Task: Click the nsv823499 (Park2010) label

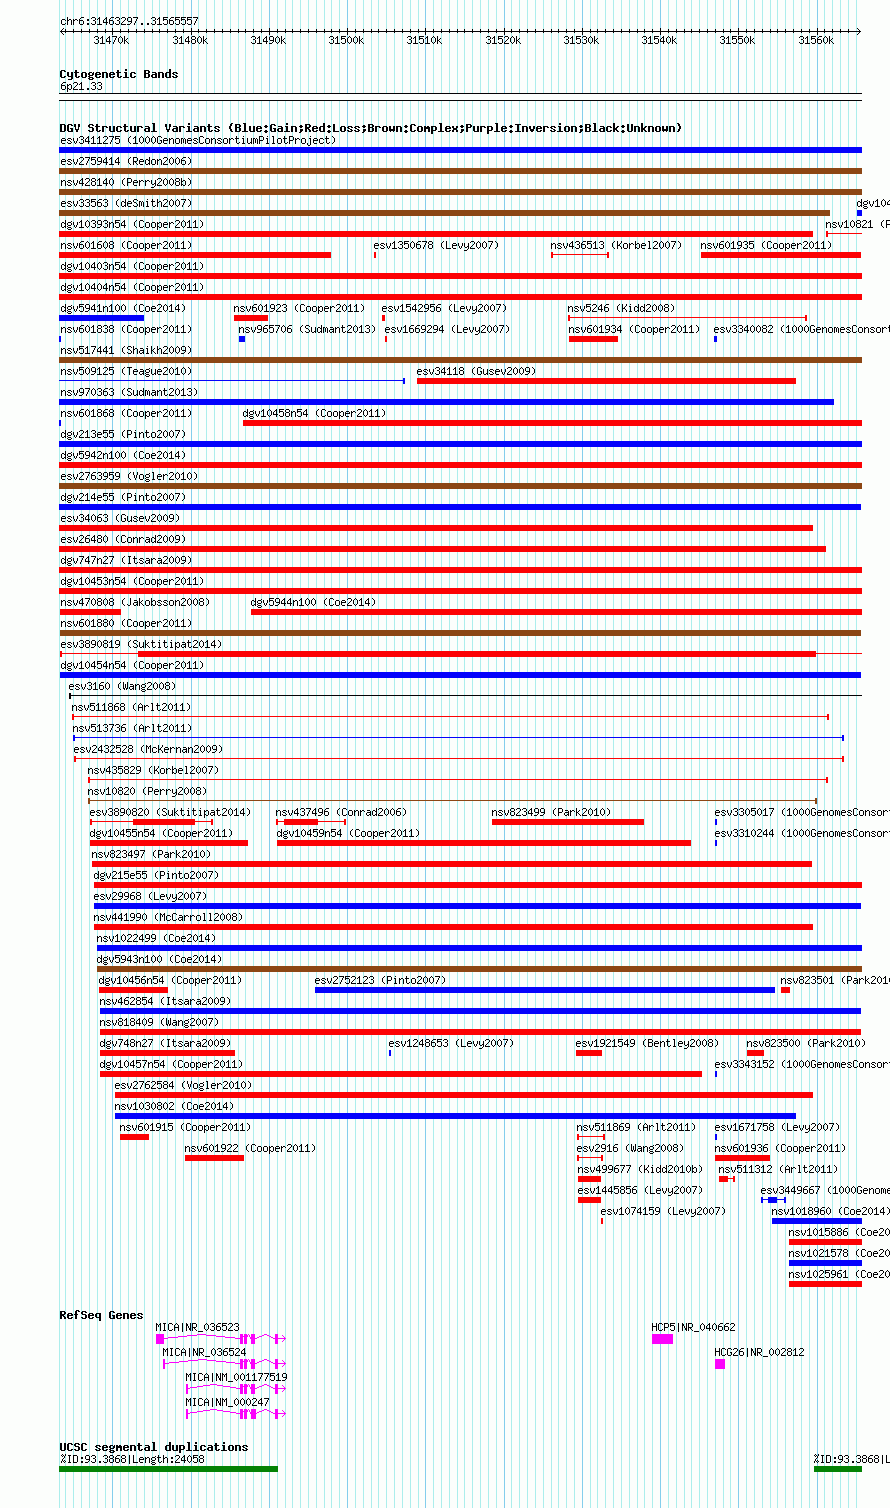Action: (x=551, y=813)
